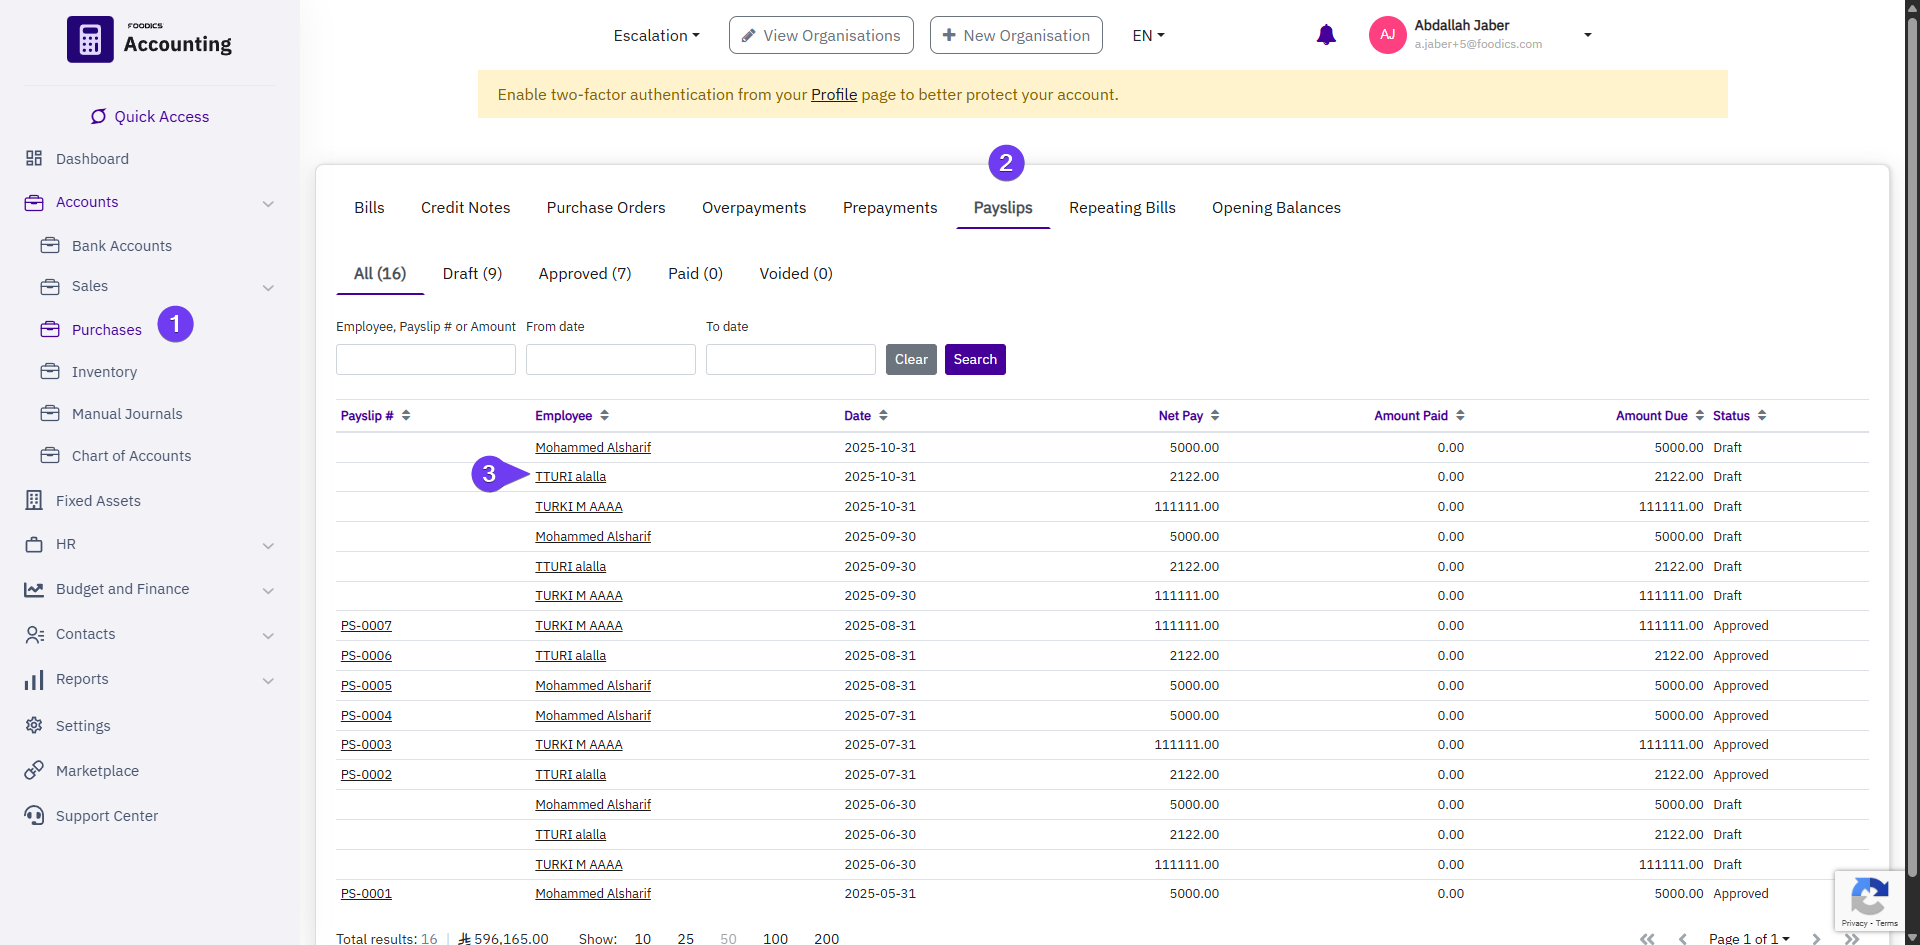The height and width of the screenshot is (945, 1920).
Task: Open payslip PS-0007 link
Action: 366,626
